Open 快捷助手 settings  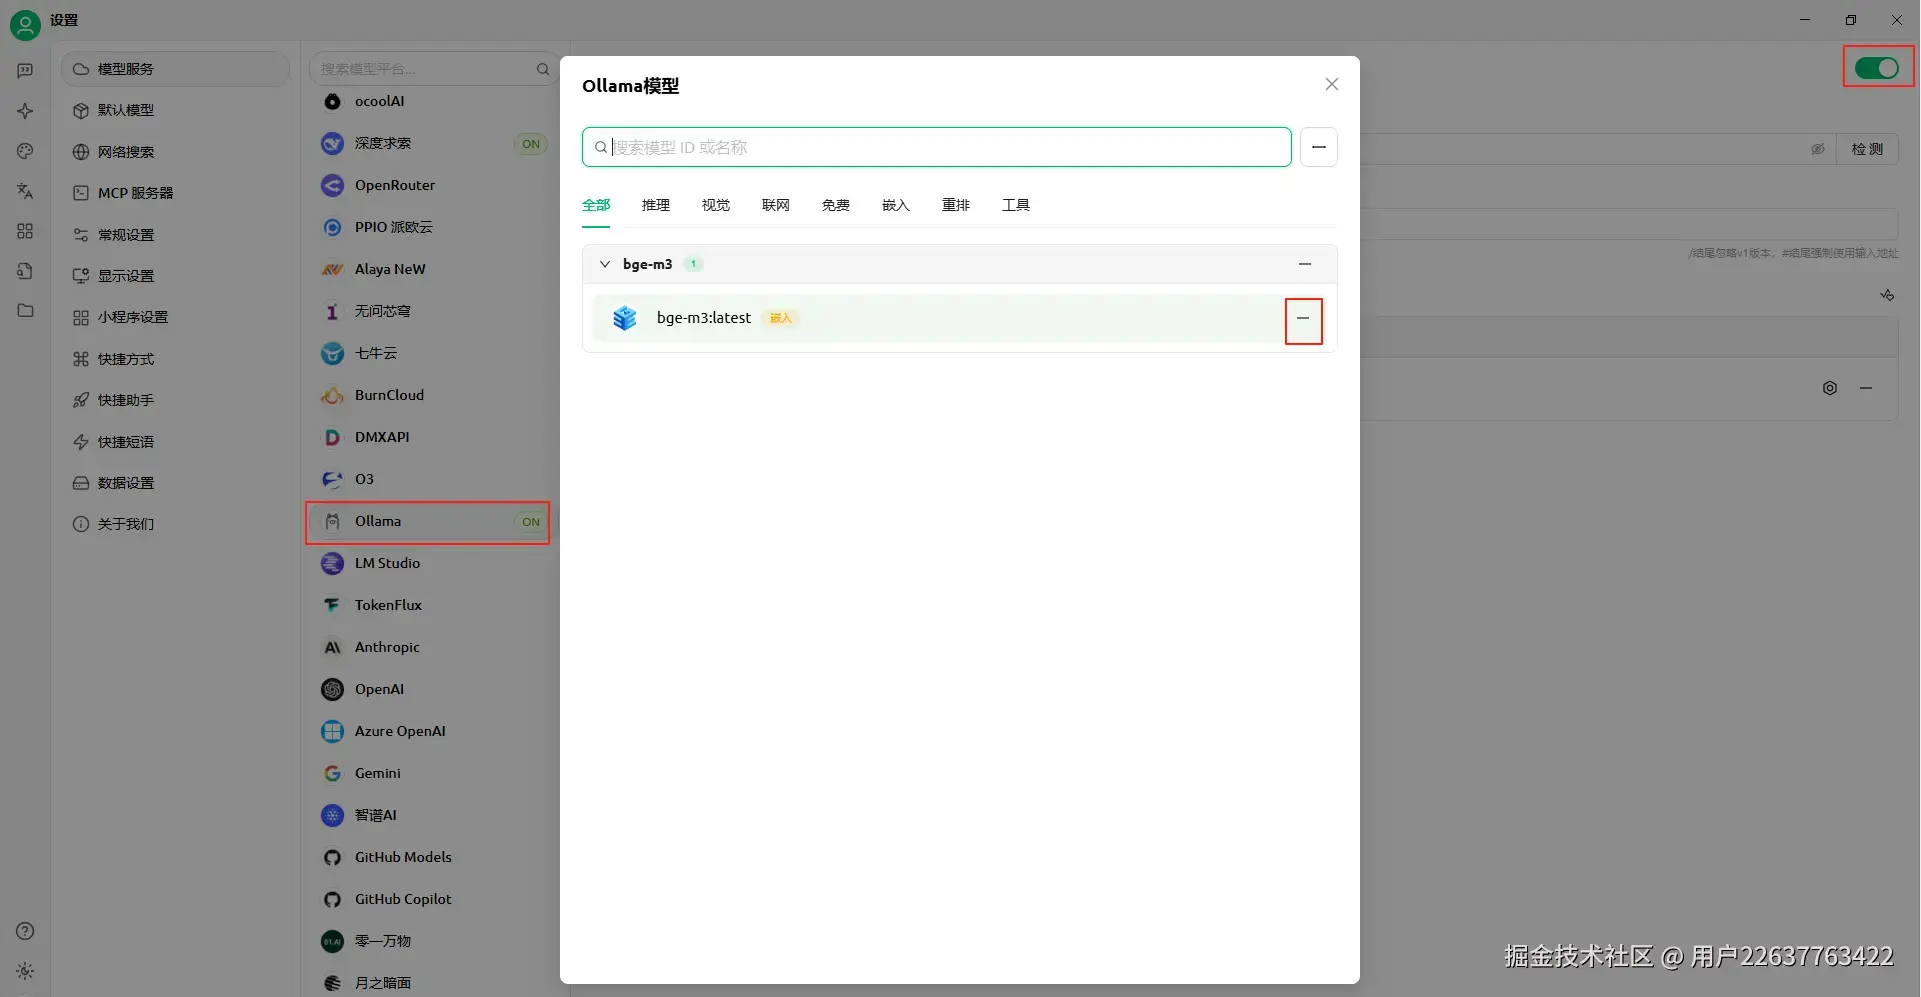click(175, 400)
